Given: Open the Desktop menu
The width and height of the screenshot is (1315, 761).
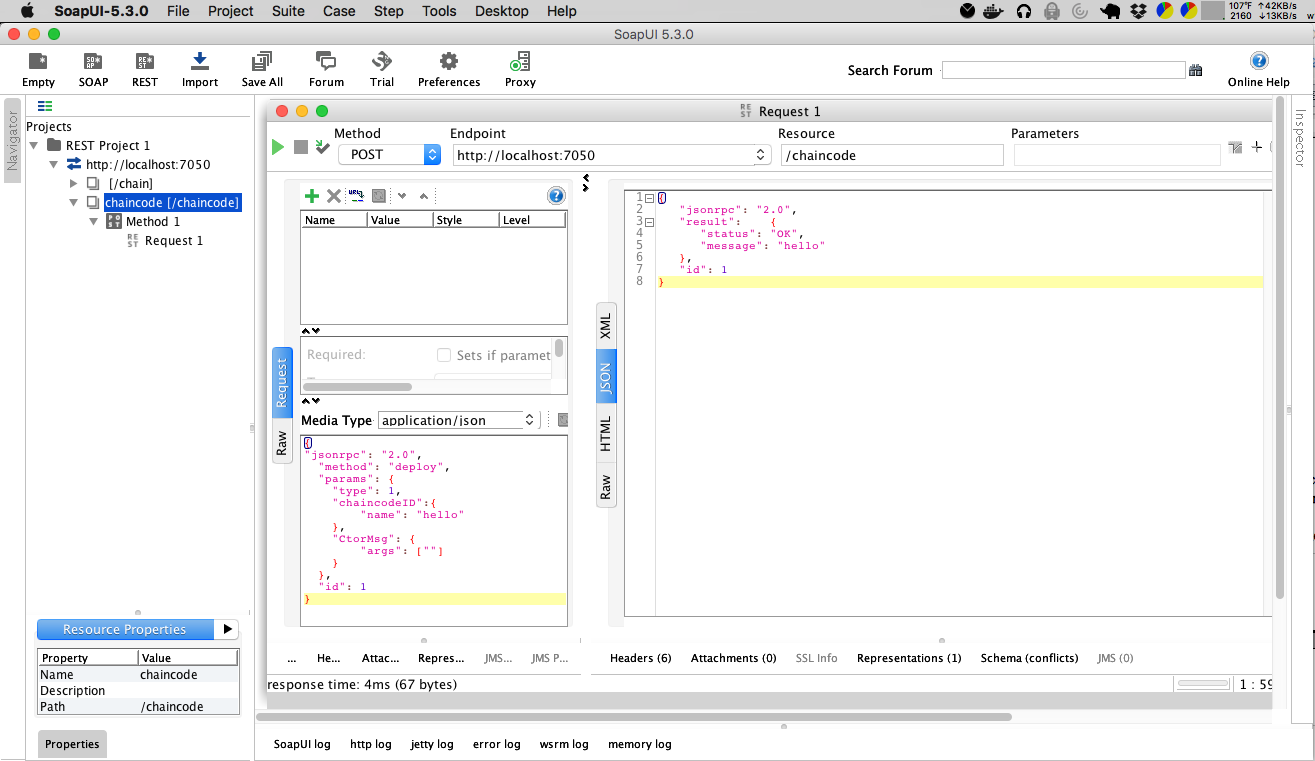Looking at the screenshot, I should 502,11.
